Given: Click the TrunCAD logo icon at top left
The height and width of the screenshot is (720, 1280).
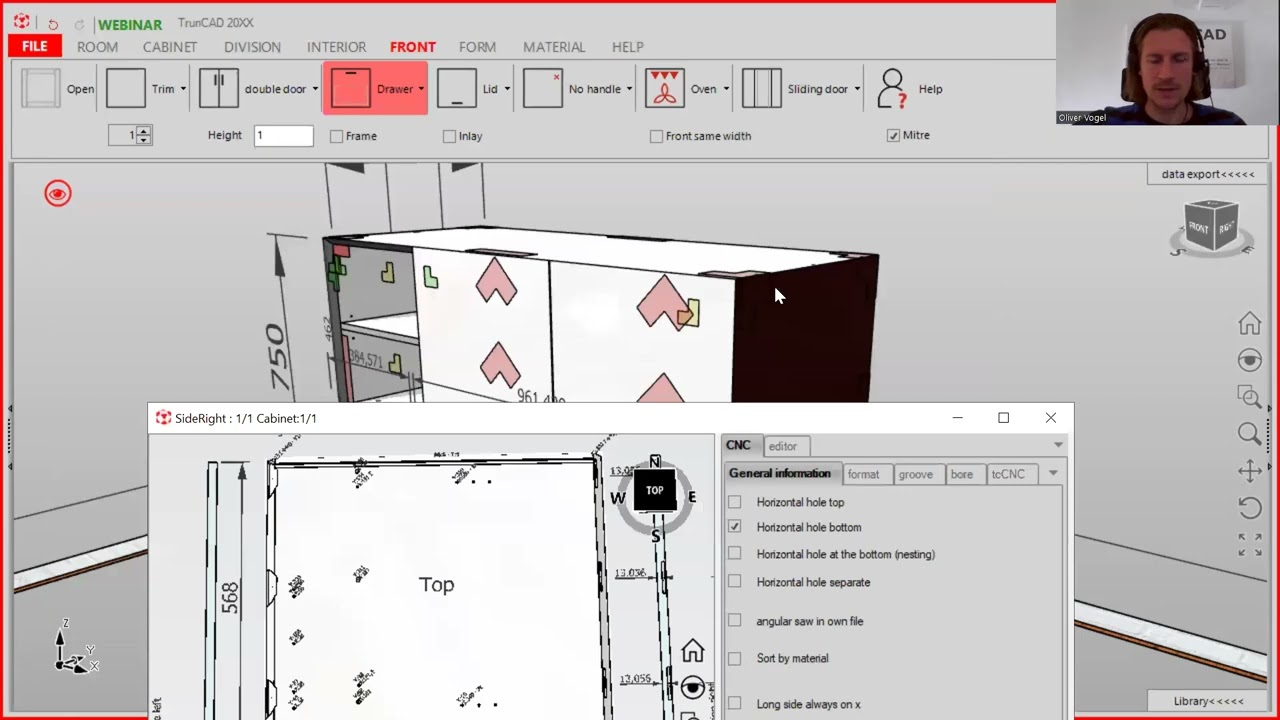Looking at the screenshot, I should [22, 22].
